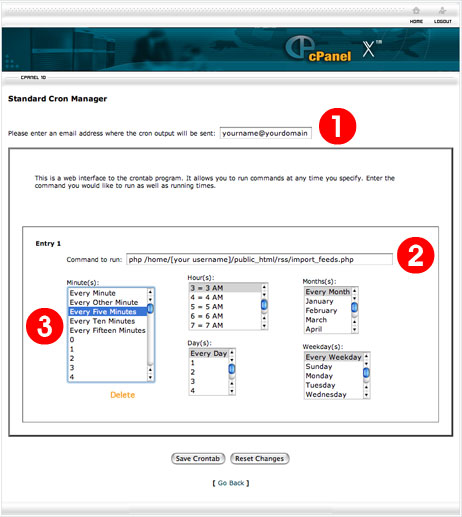Select day 2 in Days list
This screenshot has width=462, height=517.
pos(209,372)
